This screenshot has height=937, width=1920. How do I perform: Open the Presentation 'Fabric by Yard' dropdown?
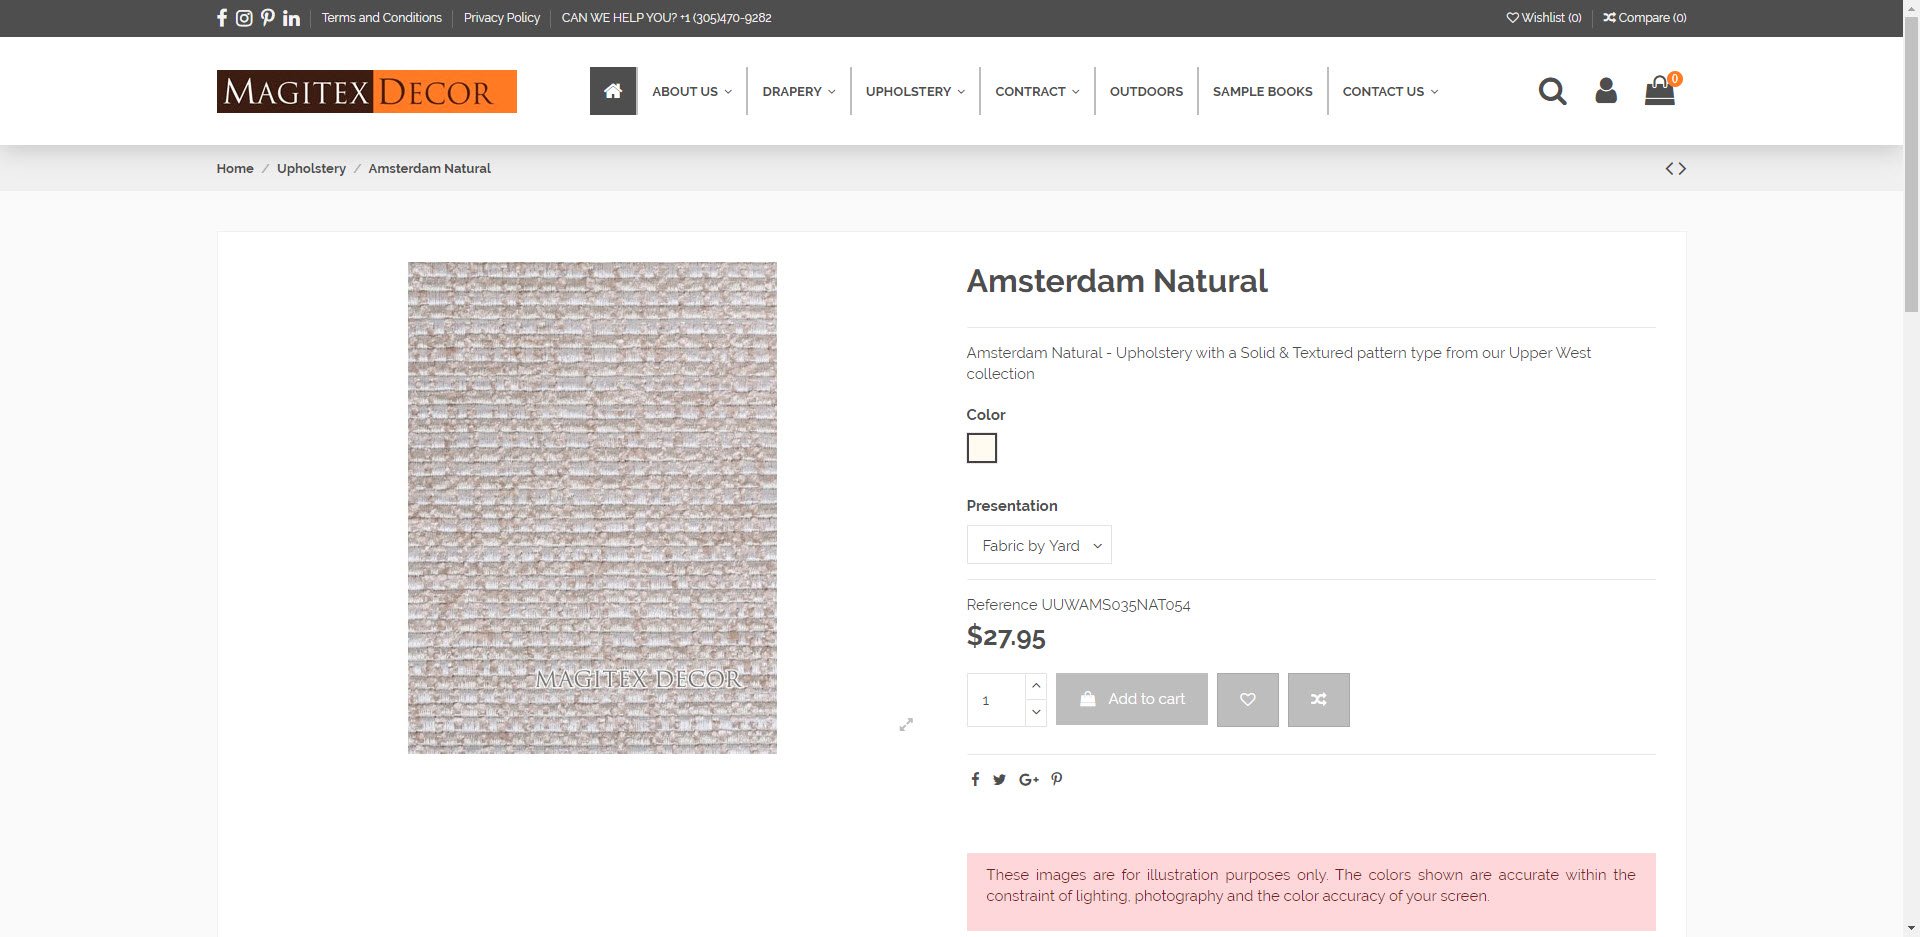(1039, 545)
